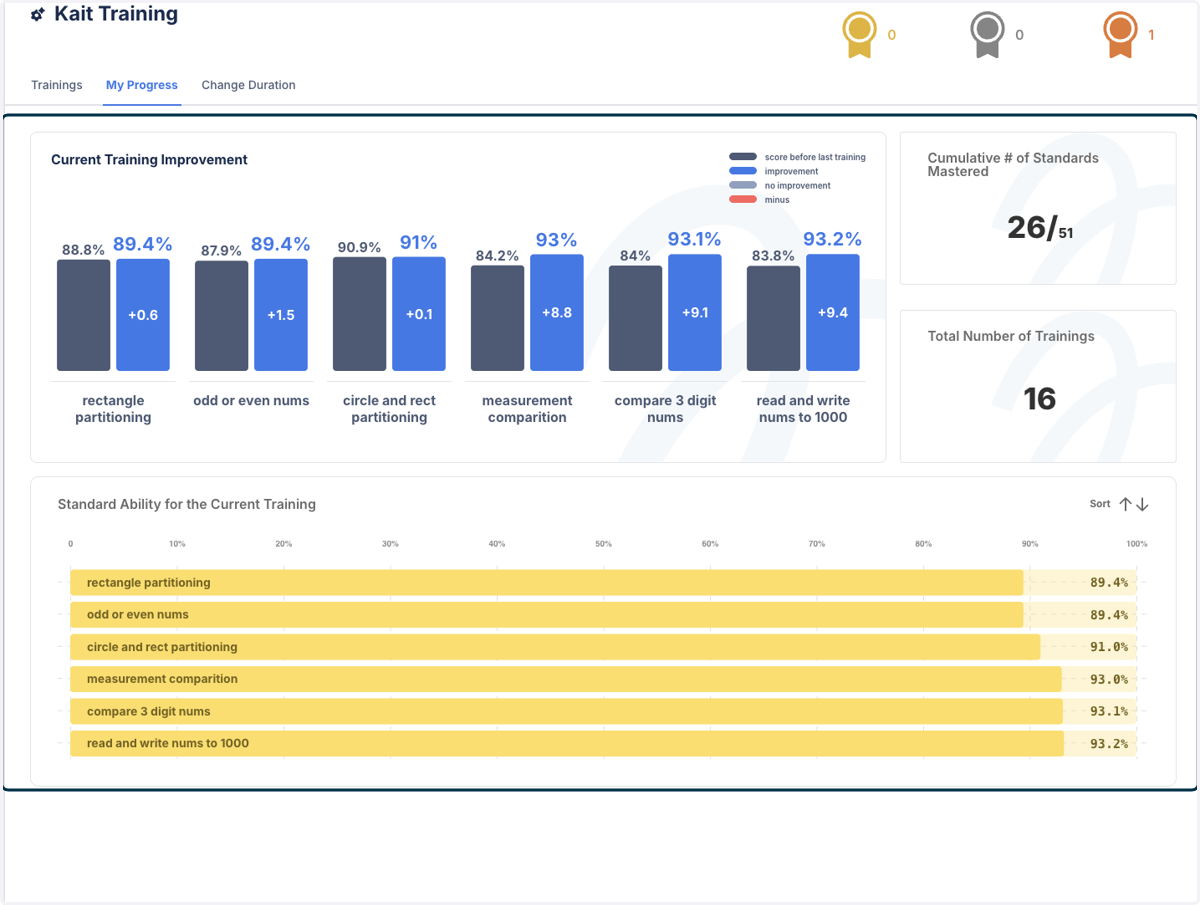Select the My Progress tab
This screenshot has width=1200, height=905.
(x=142, y=85)
